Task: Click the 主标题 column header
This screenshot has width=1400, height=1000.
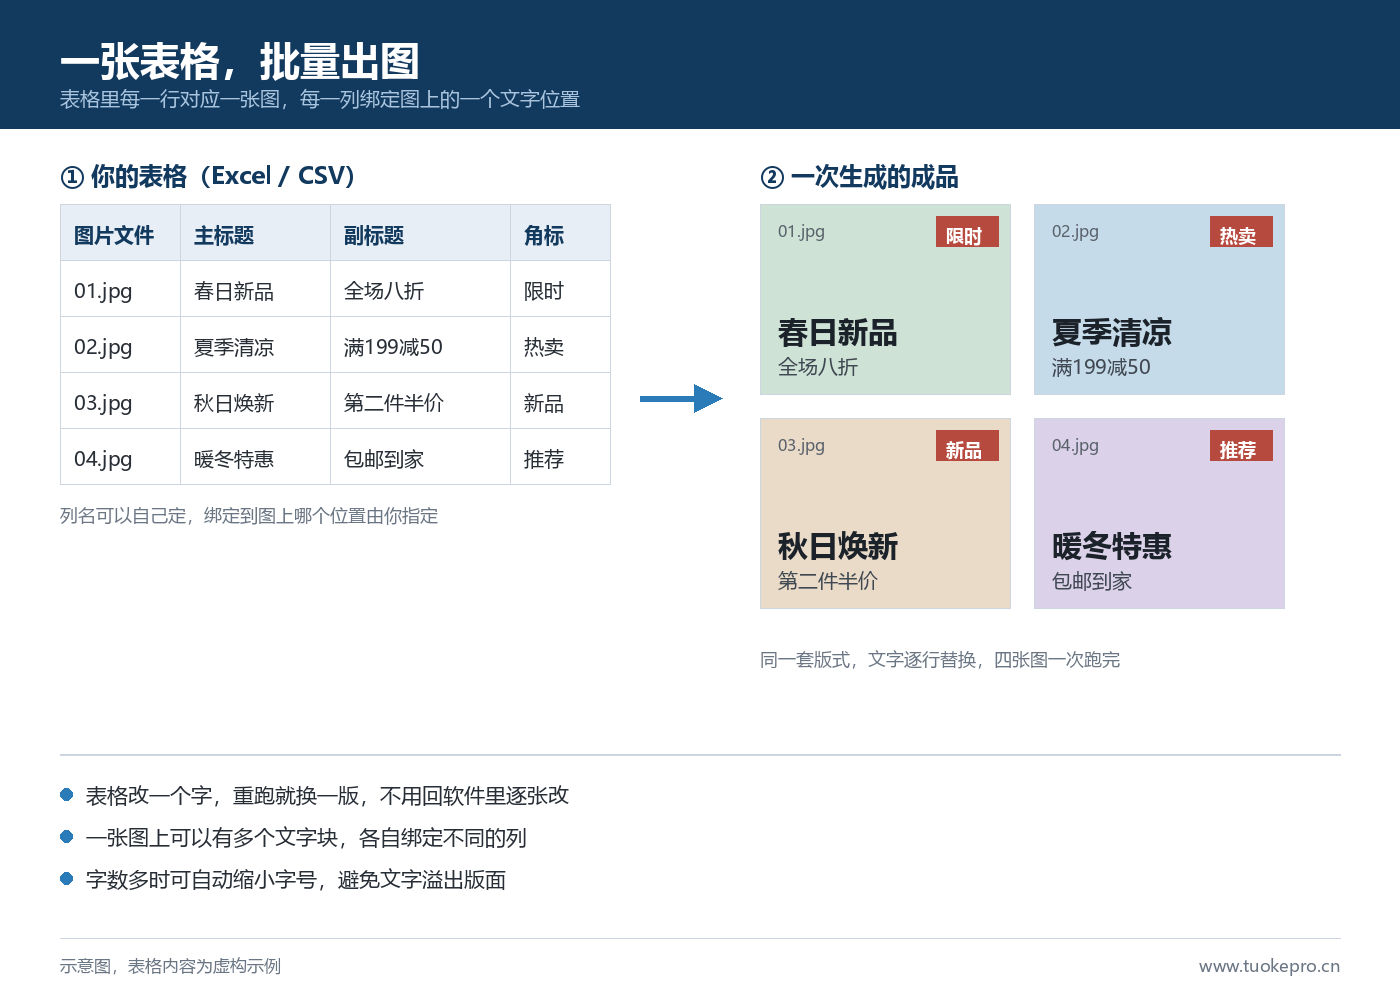Action: click(256, 233)
